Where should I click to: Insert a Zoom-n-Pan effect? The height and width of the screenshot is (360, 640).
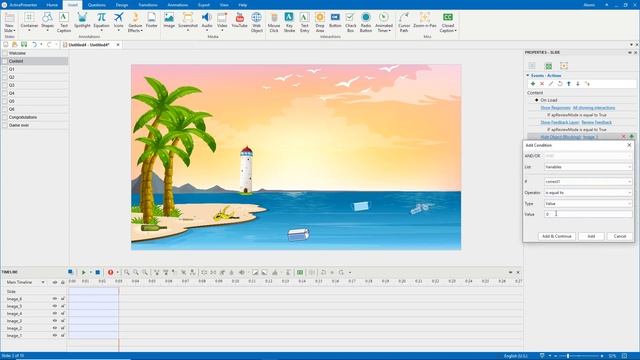(x=424, y=20)
